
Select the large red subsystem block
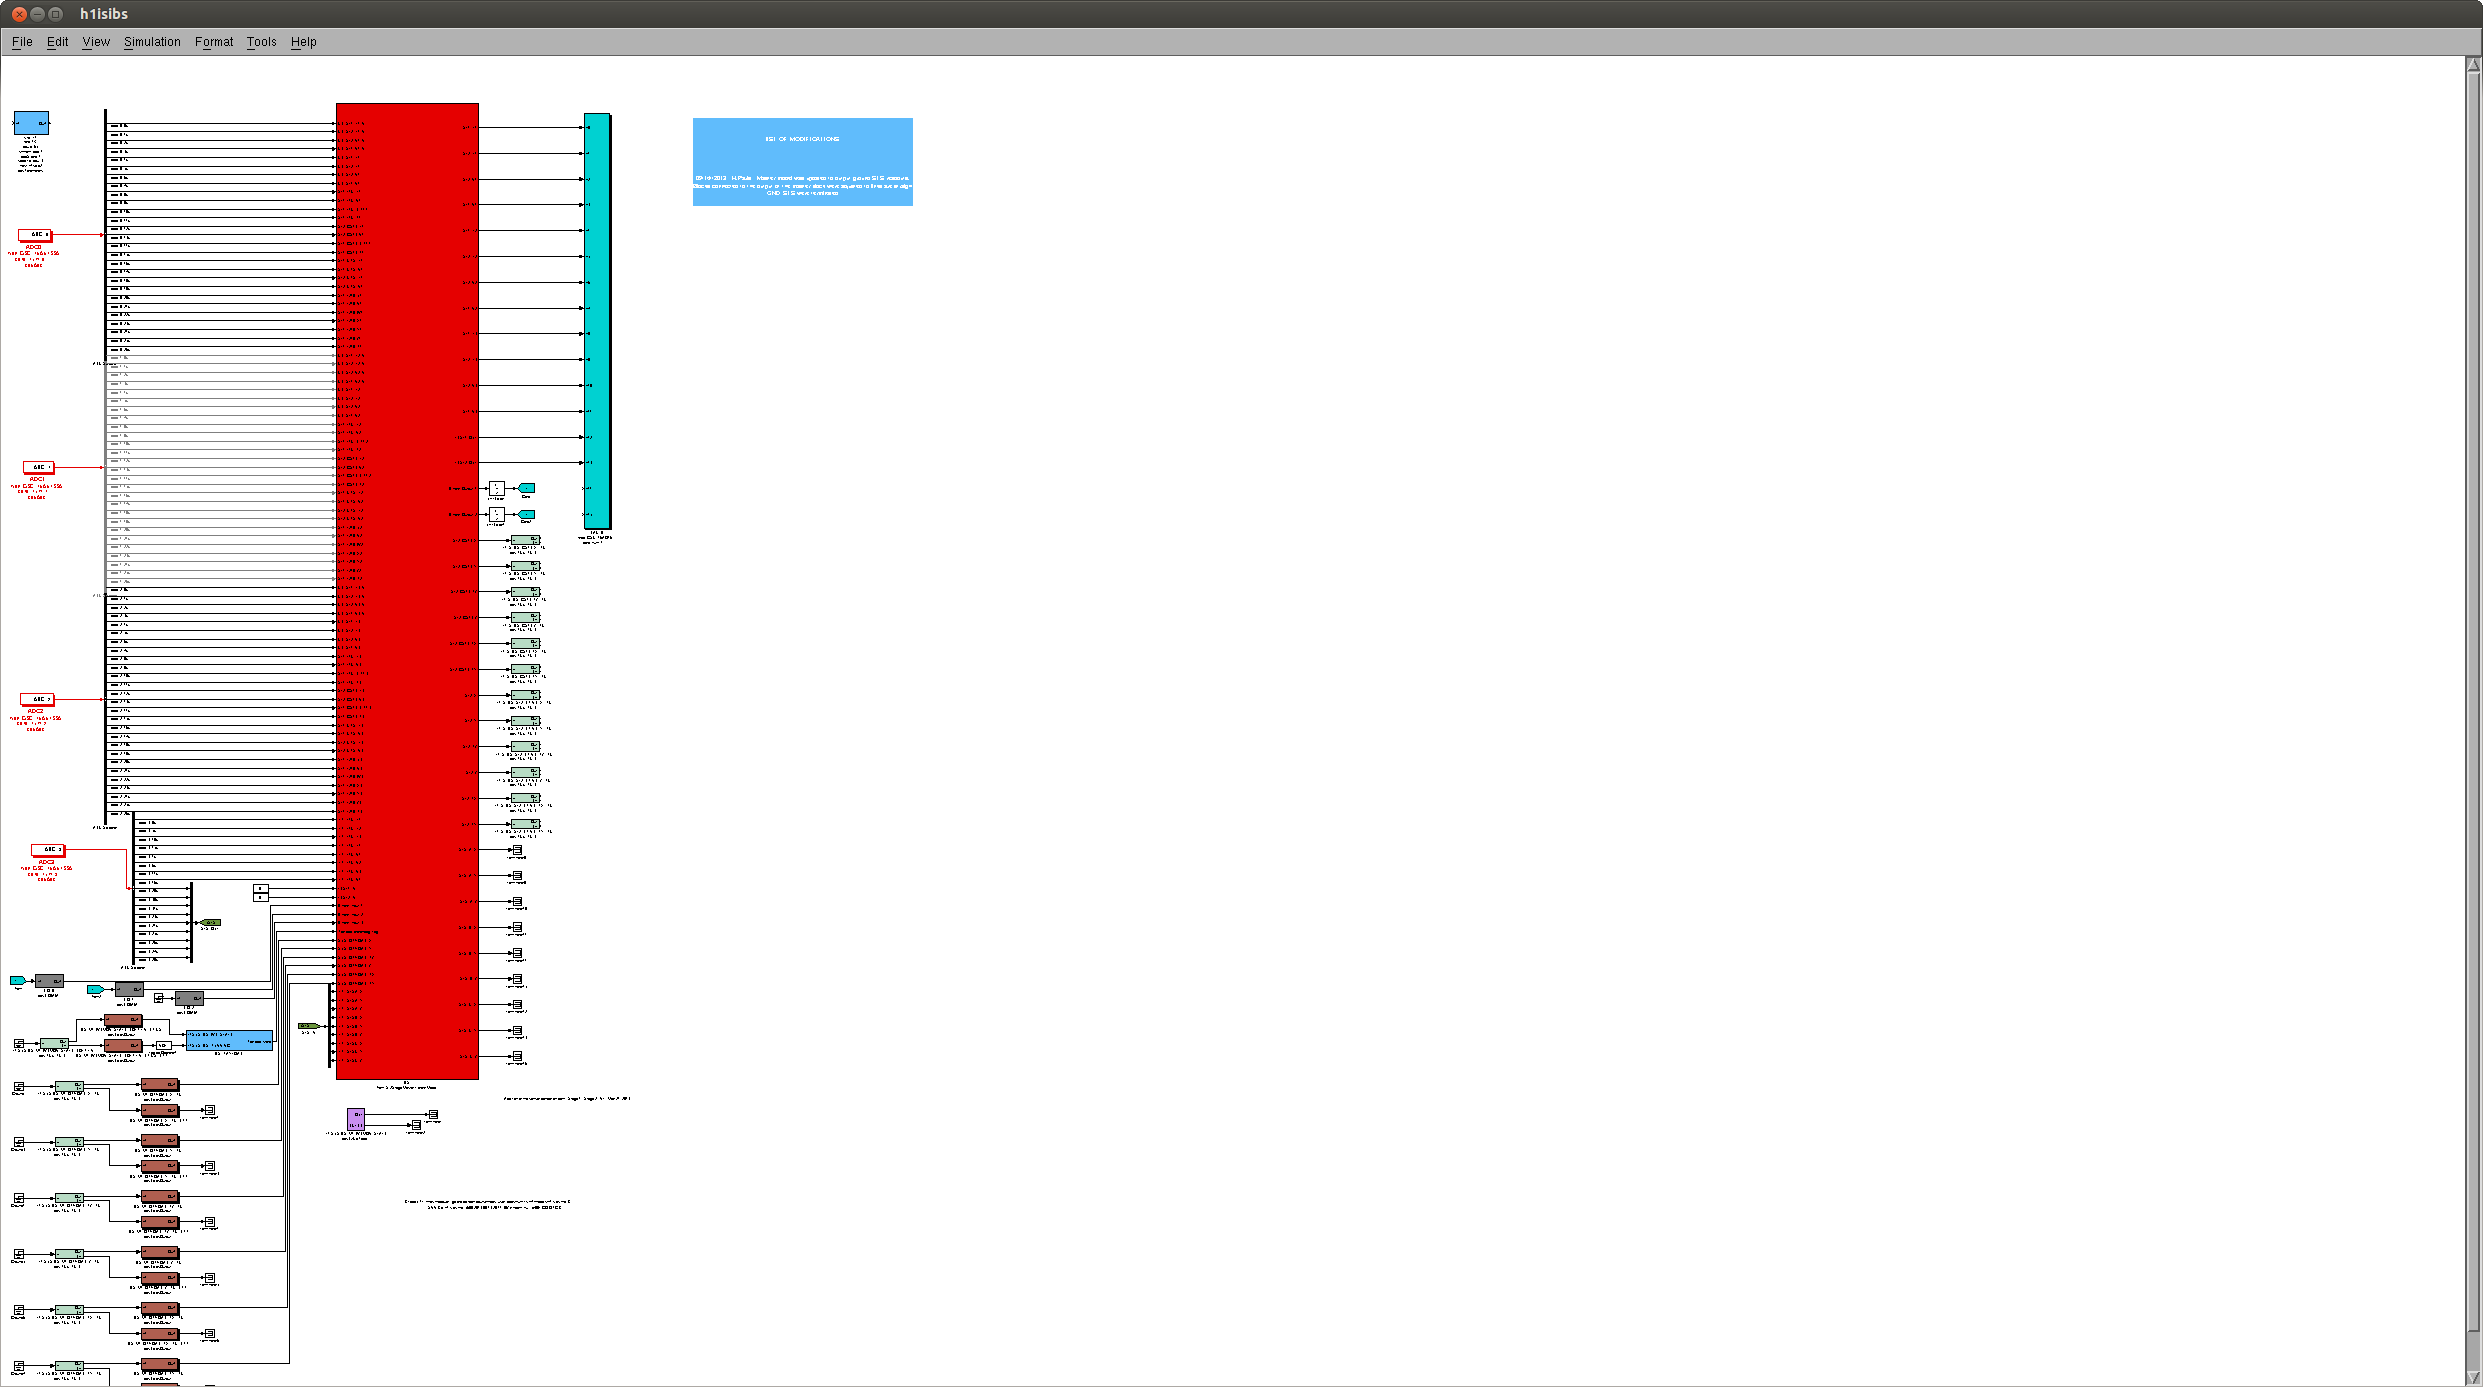[407, 591]
